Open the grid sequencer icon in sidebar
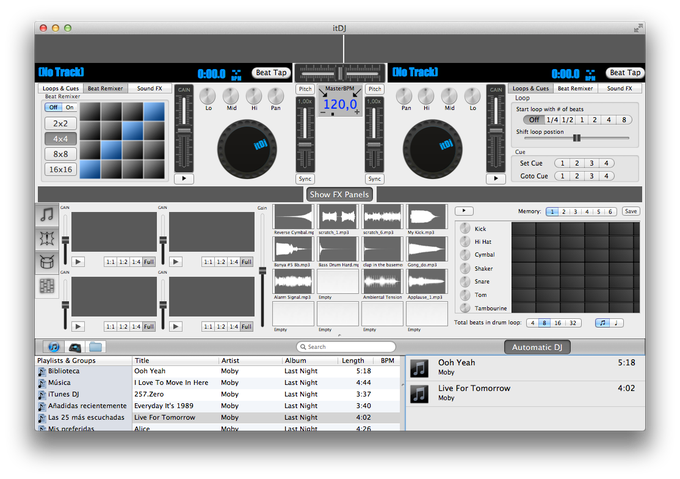 [47, 286]
